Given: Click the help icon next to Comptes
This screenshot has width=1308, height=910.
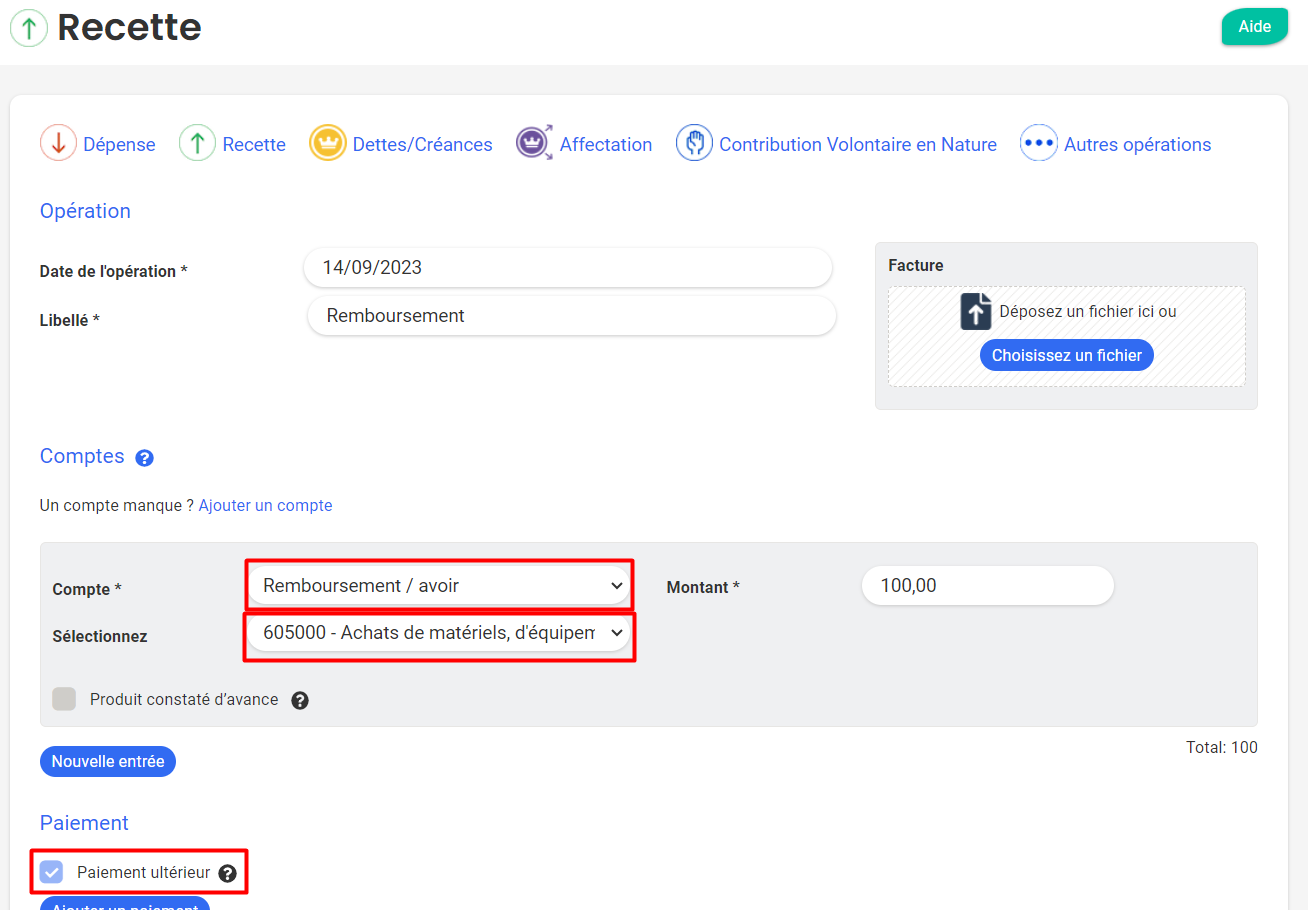Looking at the screenshot, I should coord(144,458).
